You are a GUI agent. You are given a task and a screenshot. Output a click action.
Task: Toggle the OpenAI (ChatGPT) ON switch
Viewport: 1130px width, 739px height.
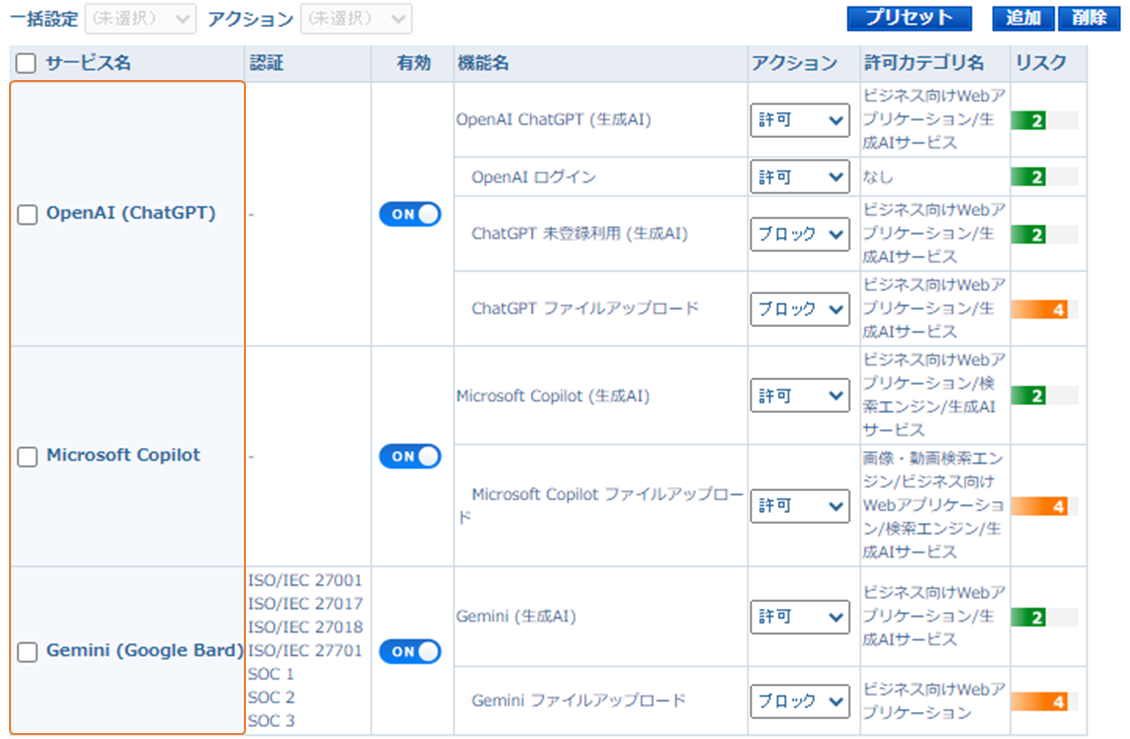[409, 214]
